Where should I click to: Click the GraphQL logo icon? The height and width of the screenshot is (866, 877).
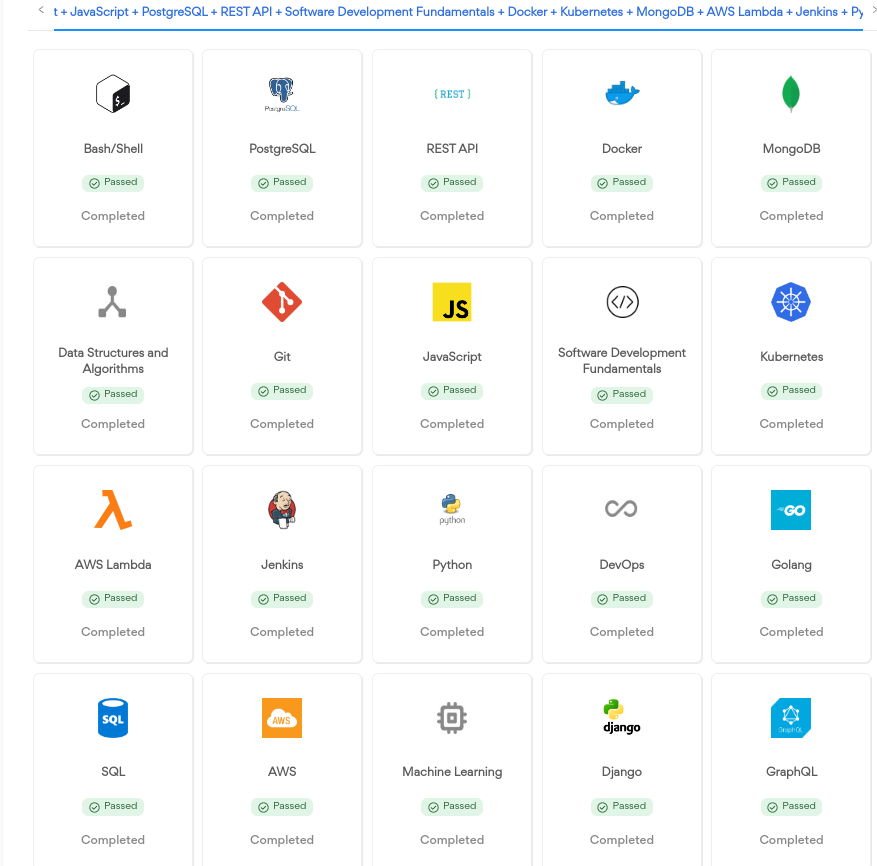(x=791, y=718)
